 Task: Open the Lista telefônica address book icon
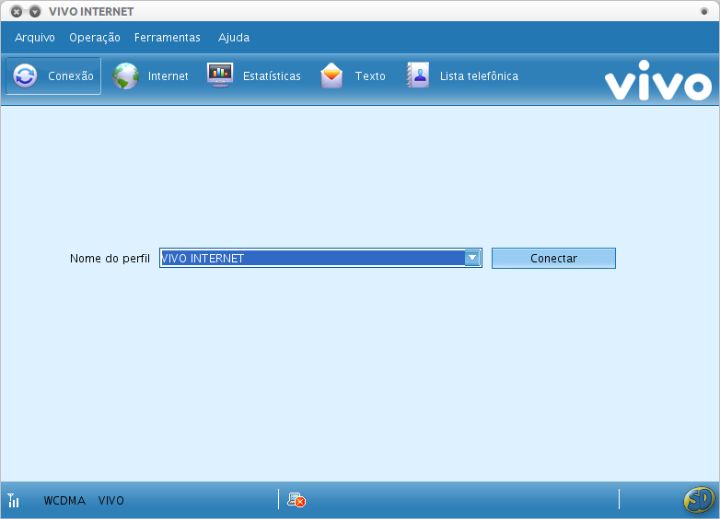tap(418, 75)
